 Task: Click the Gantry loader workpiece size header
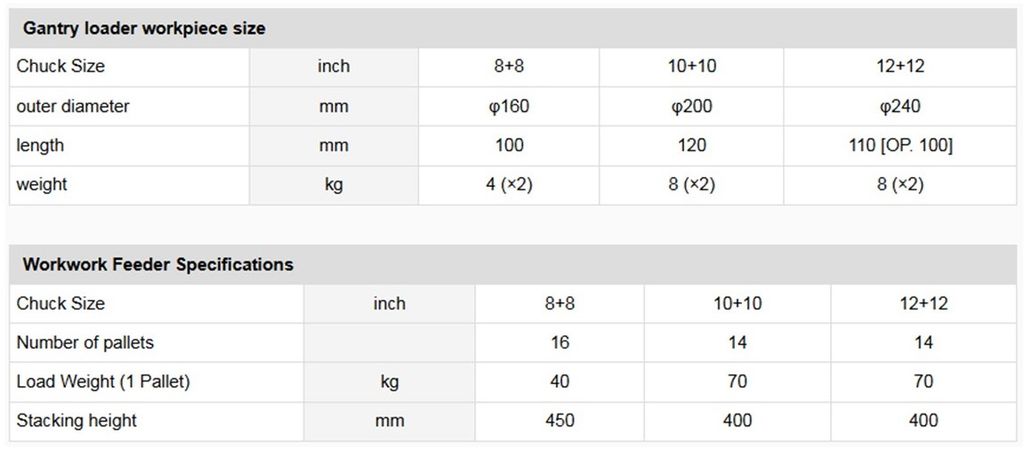(x=144, y=29)
